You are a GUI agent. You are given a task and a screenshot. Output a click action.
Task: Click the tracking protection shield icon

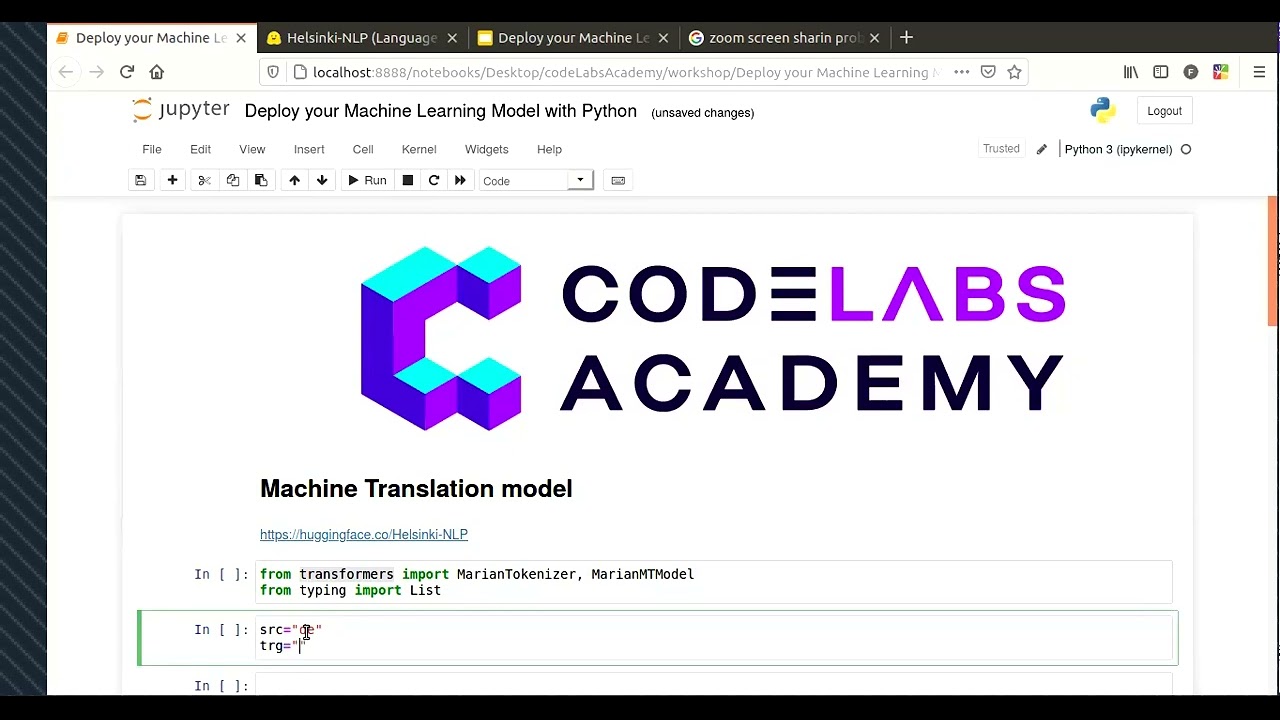[273, 72]
